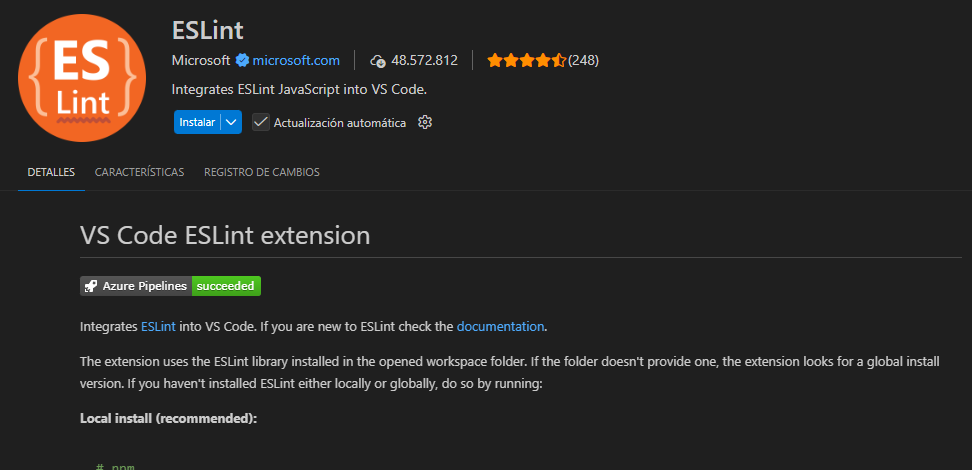Open the documentation link

click(x=500, y=326)
